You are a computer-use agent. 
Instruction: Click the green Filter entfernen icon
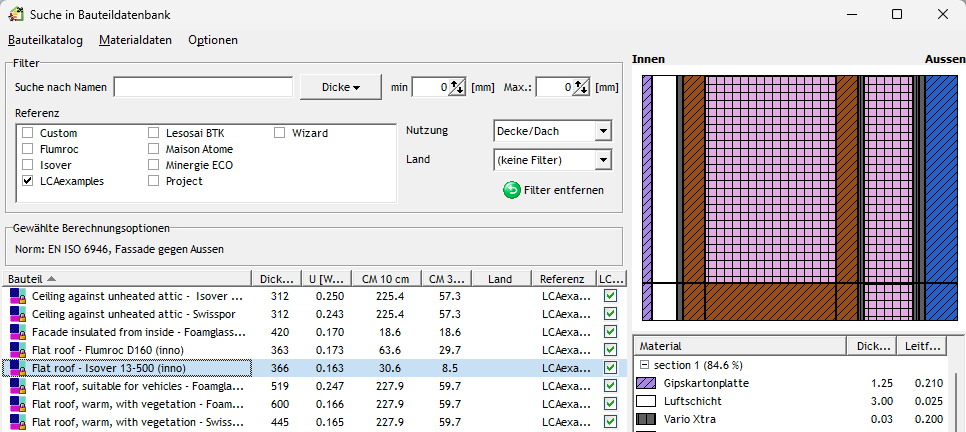pyautogui.click(x=511, y=189)
